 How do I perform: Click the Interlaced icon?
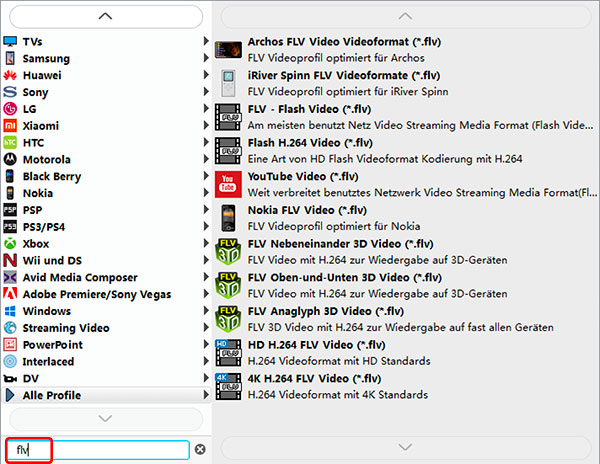[x=10, y=361]
